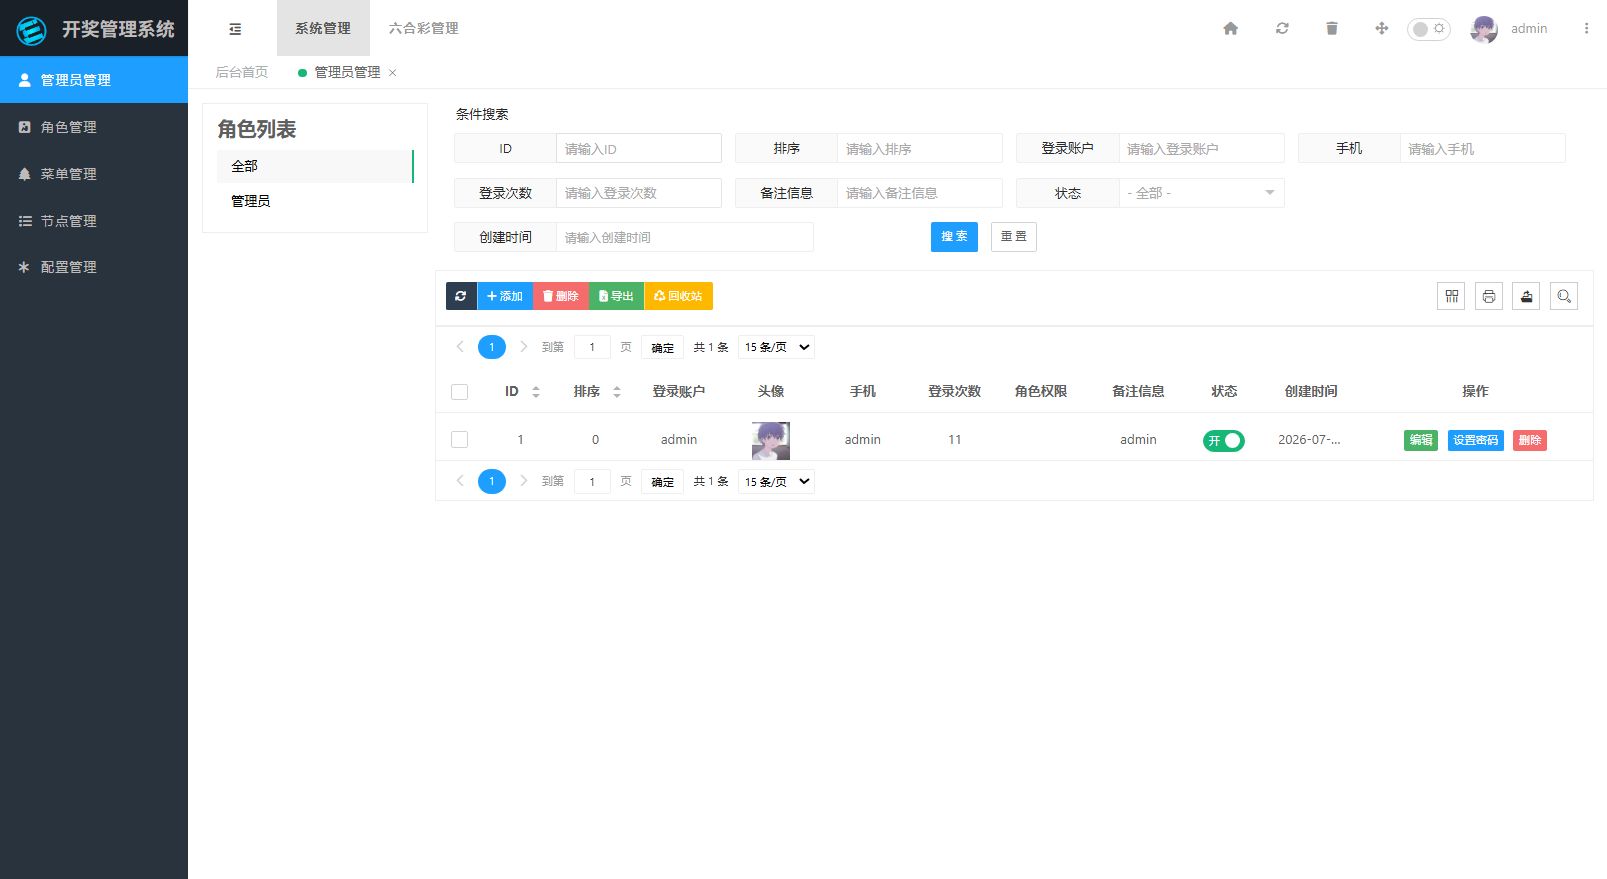Open the admin row avatar thumbnail
1607x879 pixels.
pyautogui.click(x=771, y=440)
